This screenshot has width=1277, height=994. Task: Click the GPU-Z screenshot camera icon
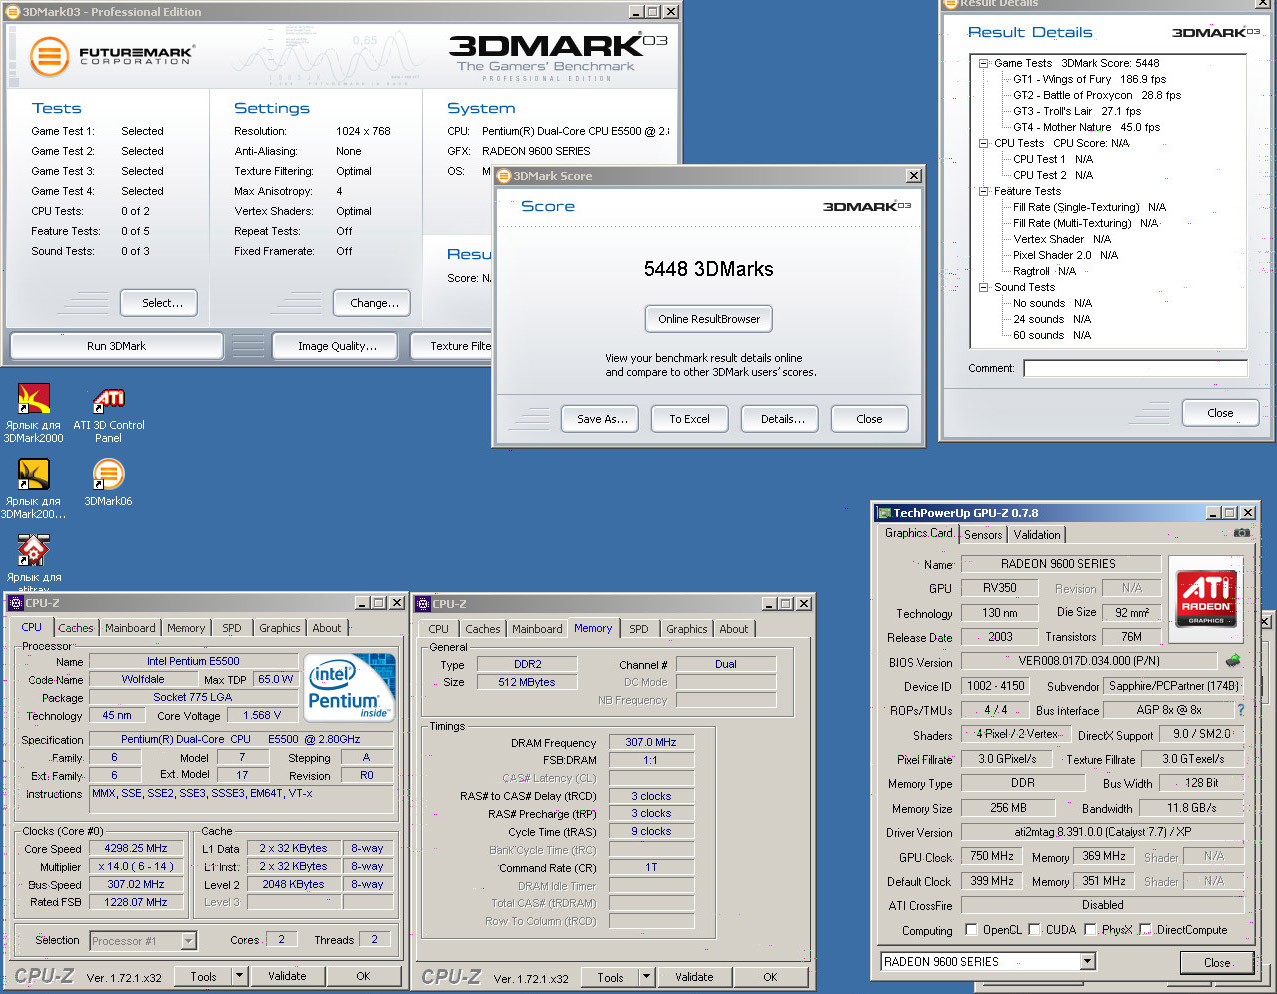pos(1241,533)
